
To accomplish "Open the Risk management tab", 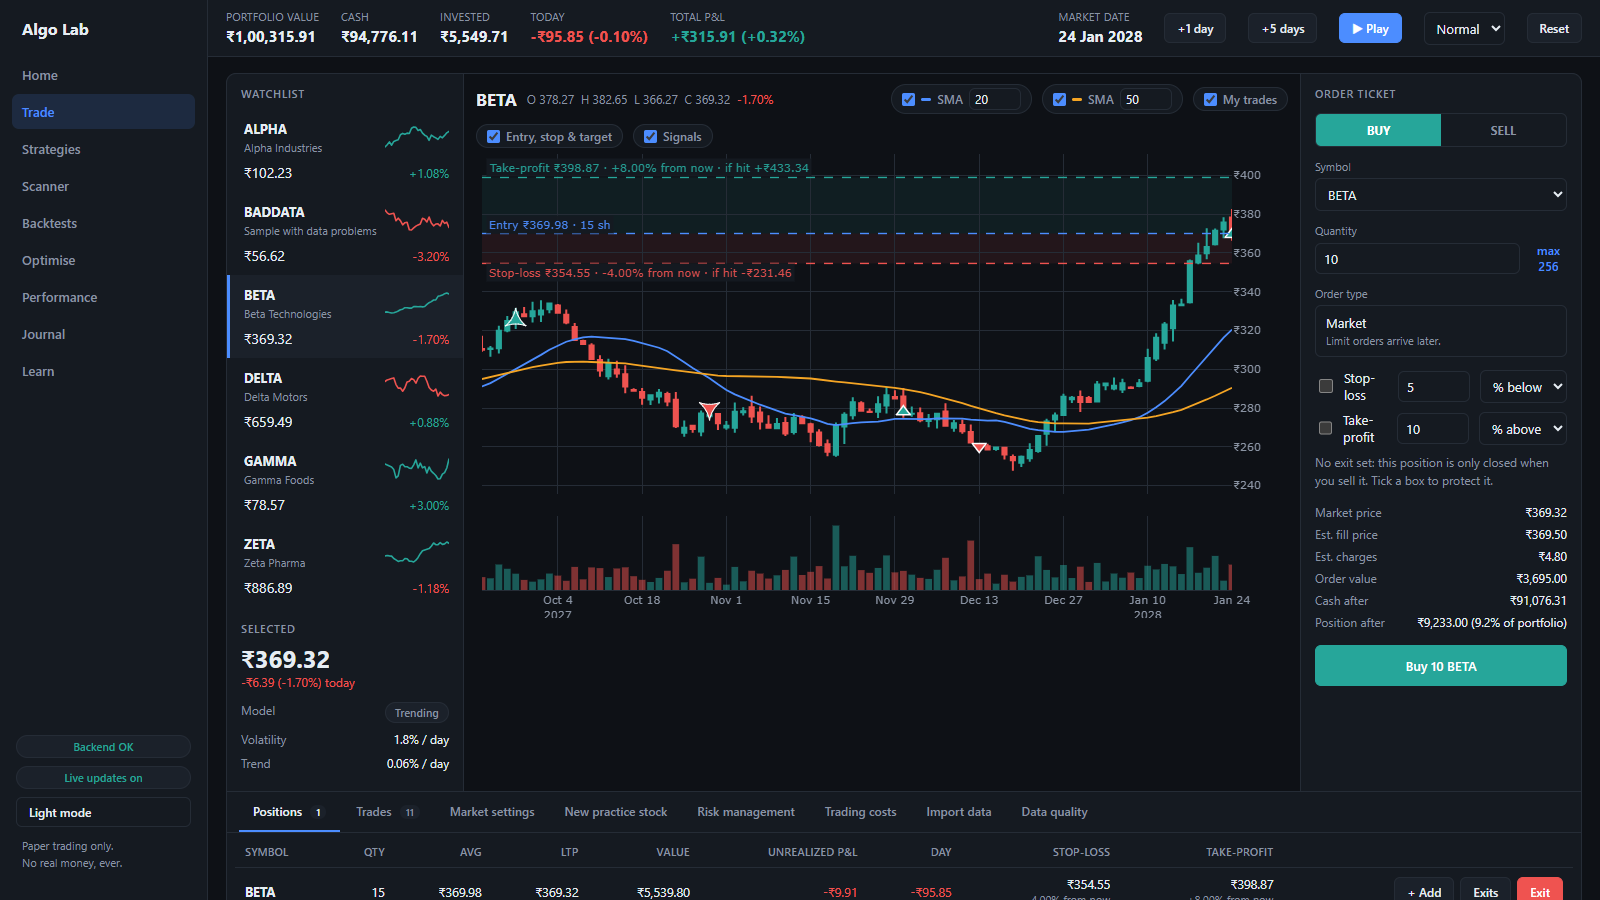I will (746, 812).
